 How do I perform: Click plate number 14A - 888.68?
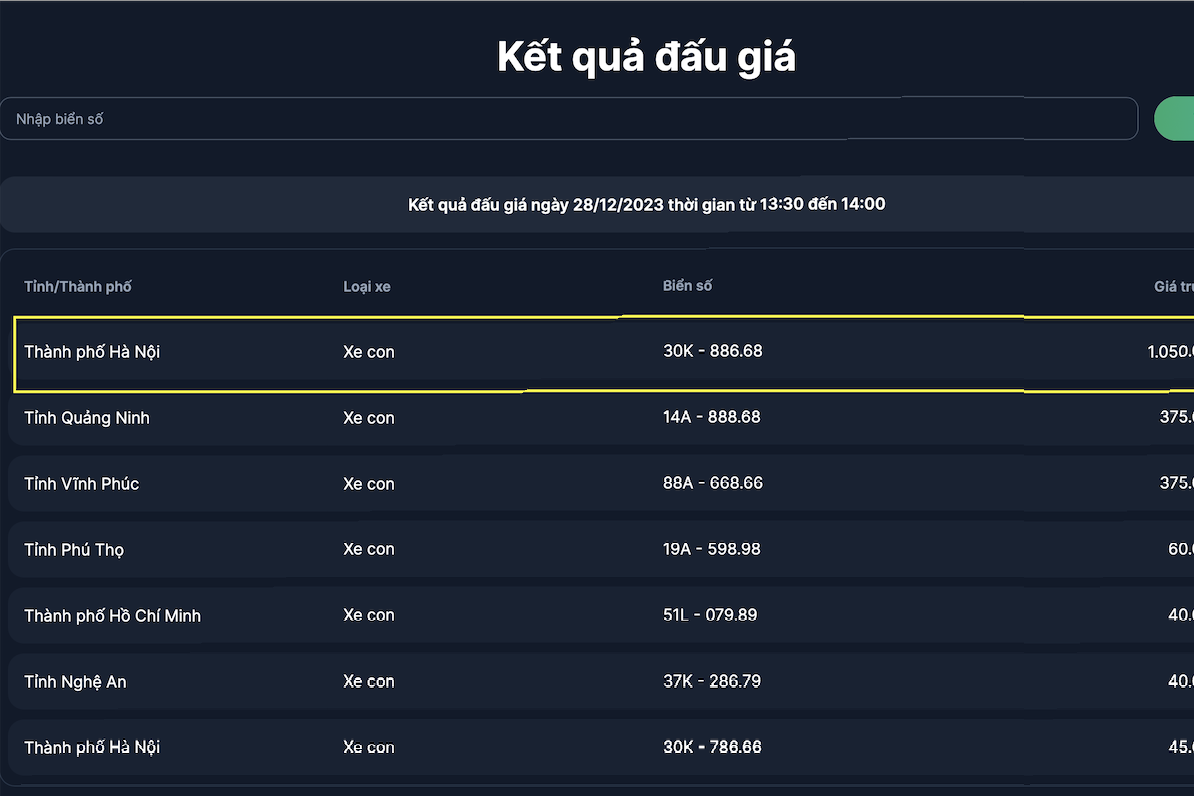point(711,417)
